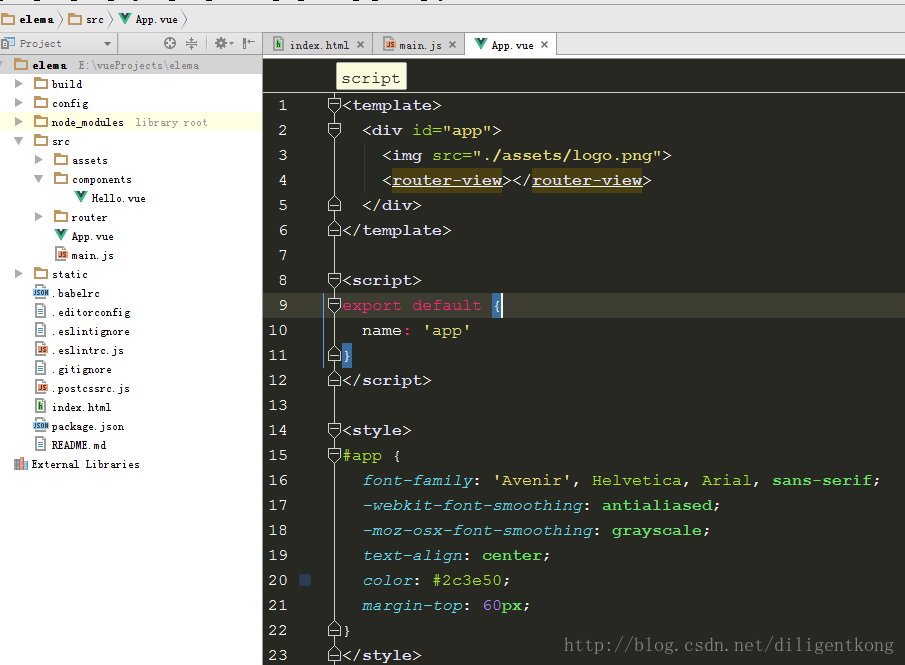Click the package.json file icon

click(41, 426)
